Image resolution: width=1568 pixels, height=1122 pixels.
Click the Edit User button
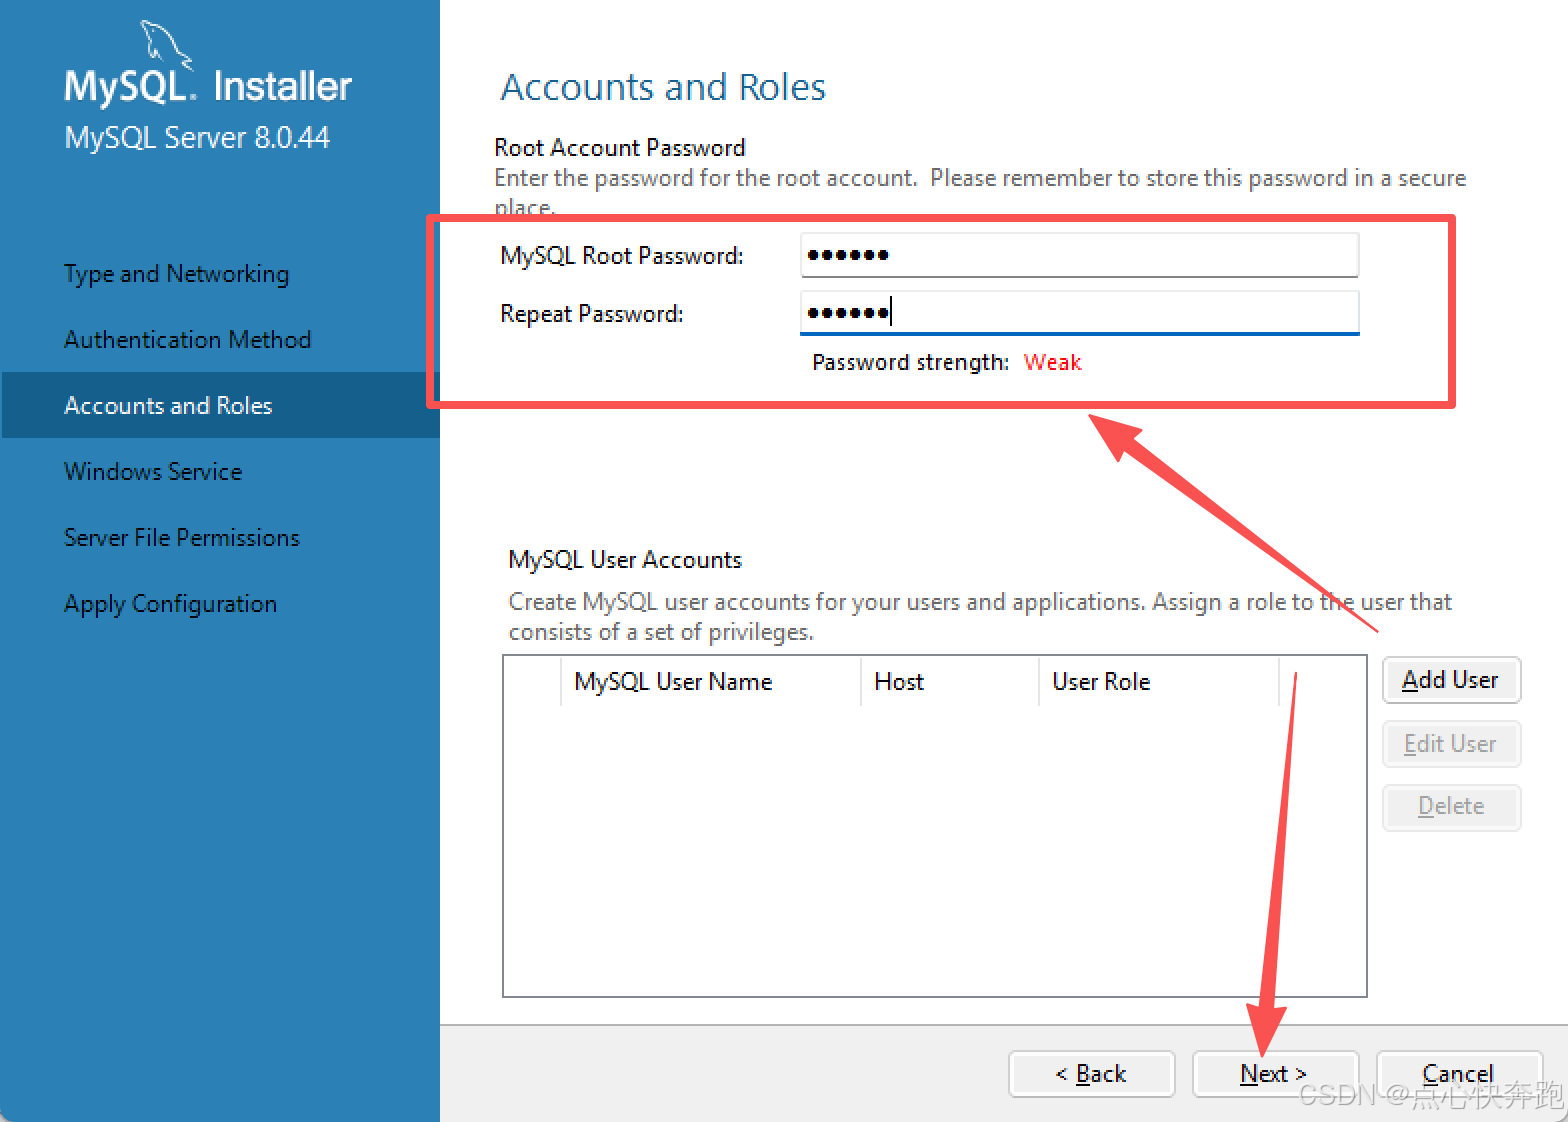(x=1451, y=744)
